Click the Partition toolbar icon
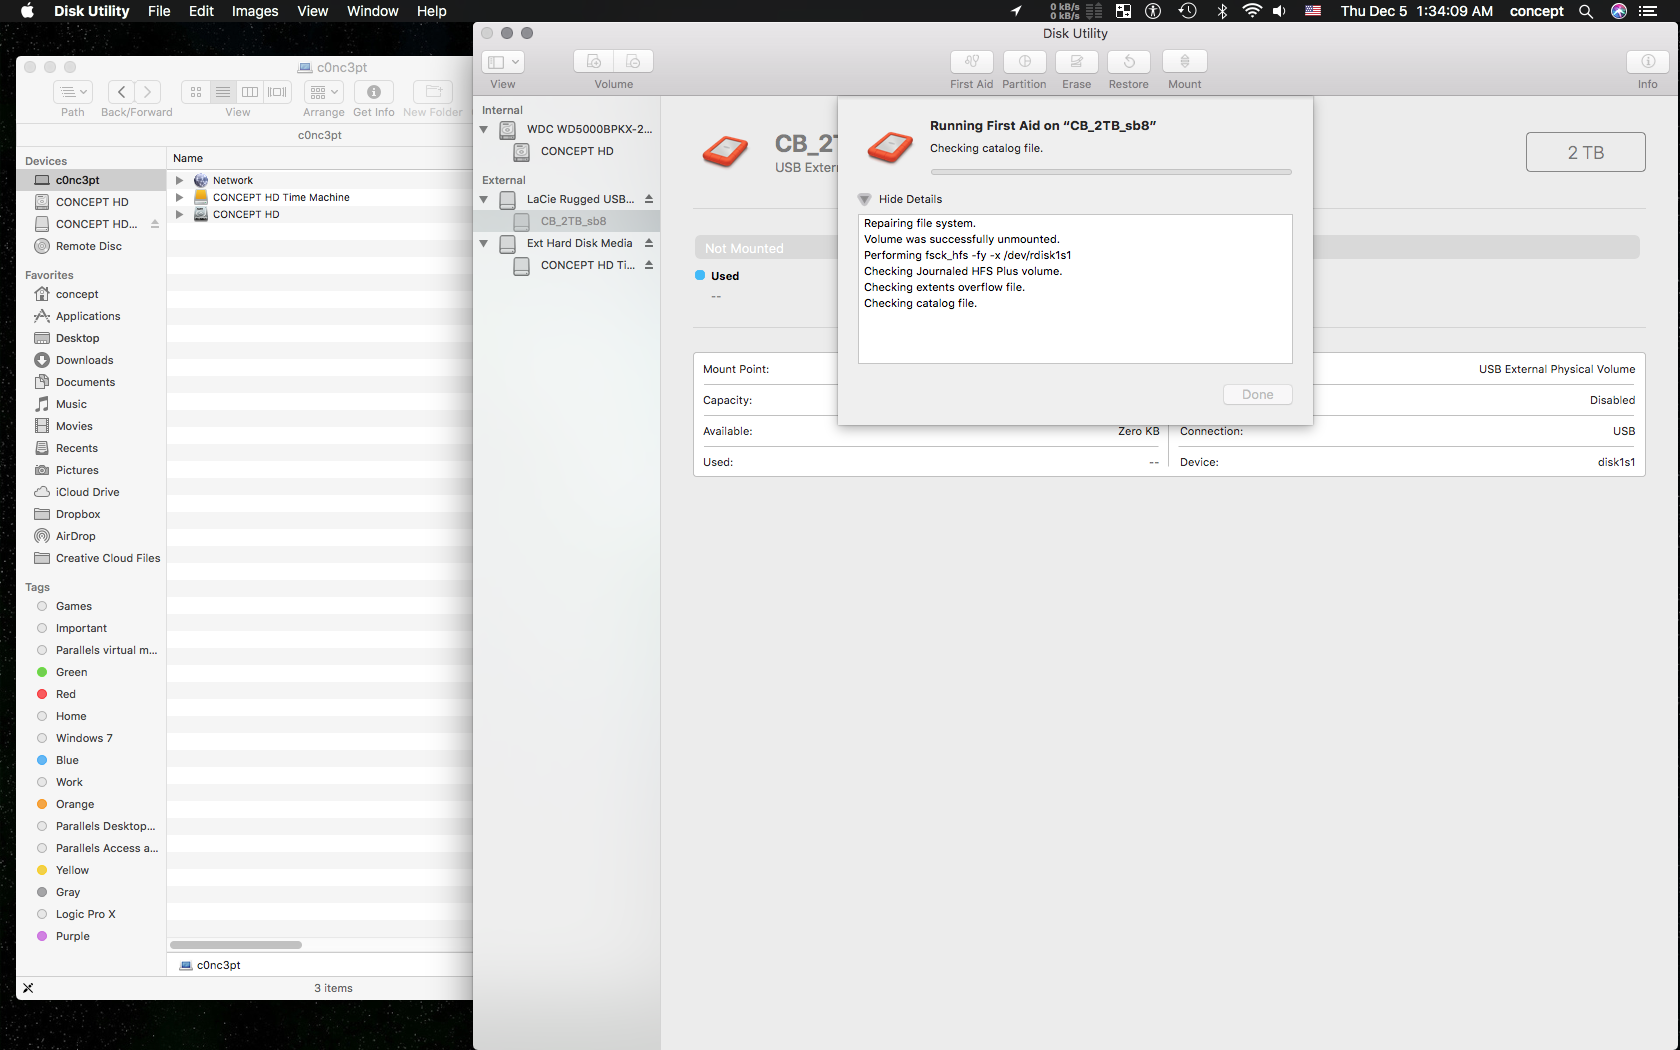 click(1025, 62)
